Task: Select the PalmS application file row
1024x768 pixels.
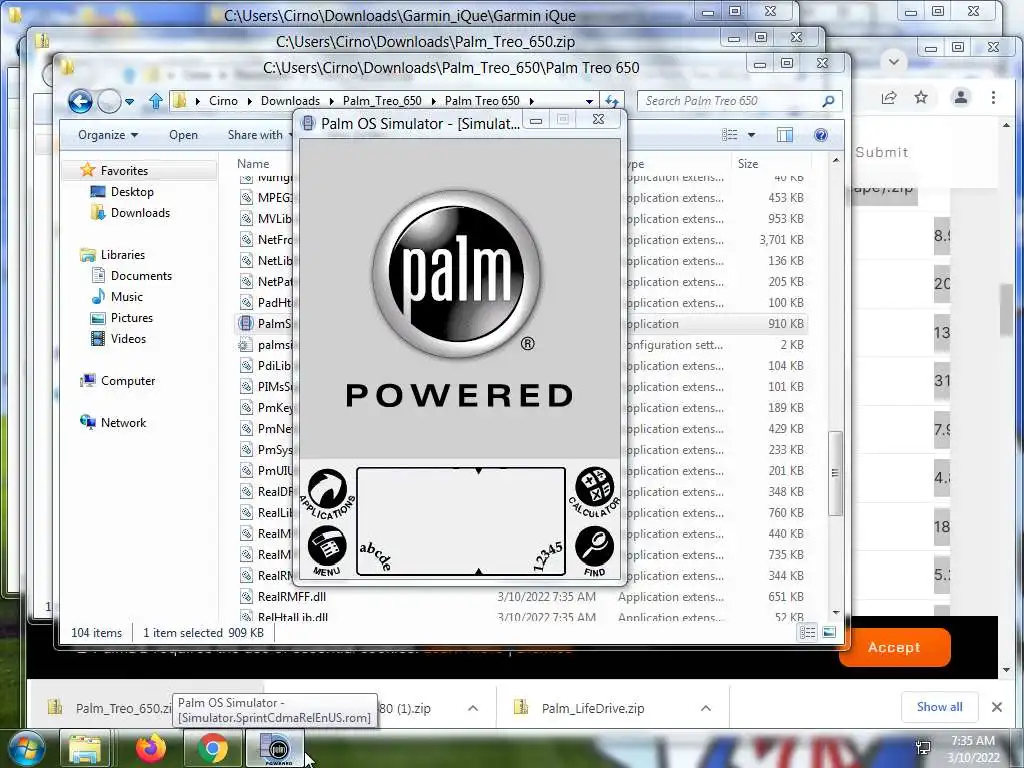Action: tap(520, 324)
